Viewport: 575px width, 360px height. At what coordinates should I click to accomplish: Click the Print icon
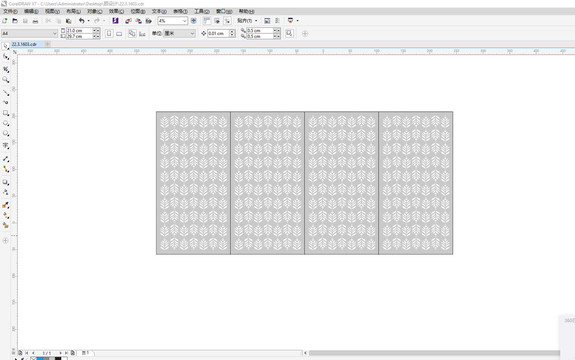(35, 21)
